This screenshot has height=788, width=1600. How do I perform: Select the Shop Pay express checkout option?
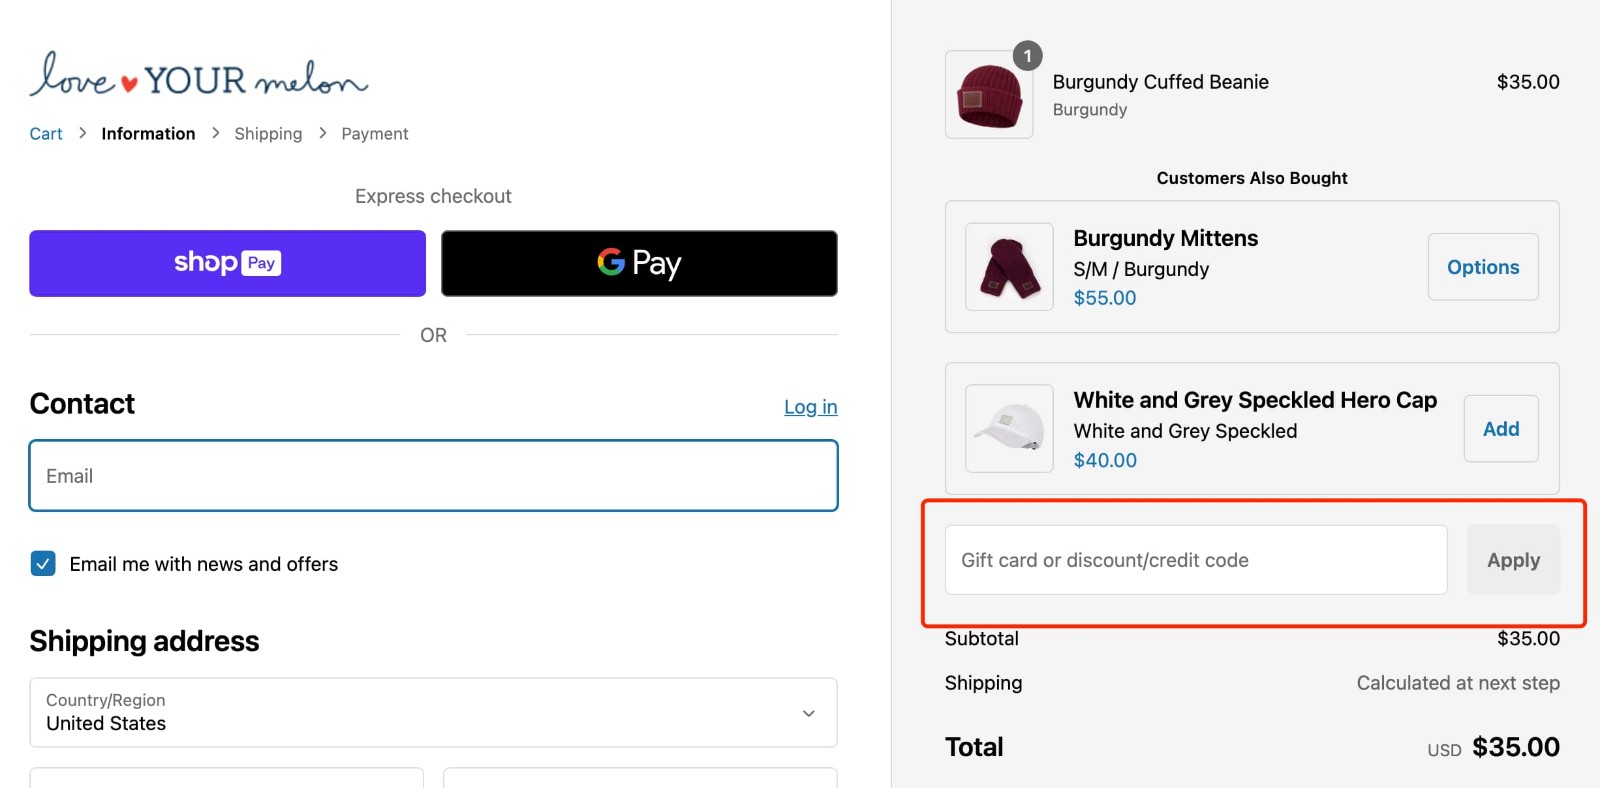(x=227, y=263)
